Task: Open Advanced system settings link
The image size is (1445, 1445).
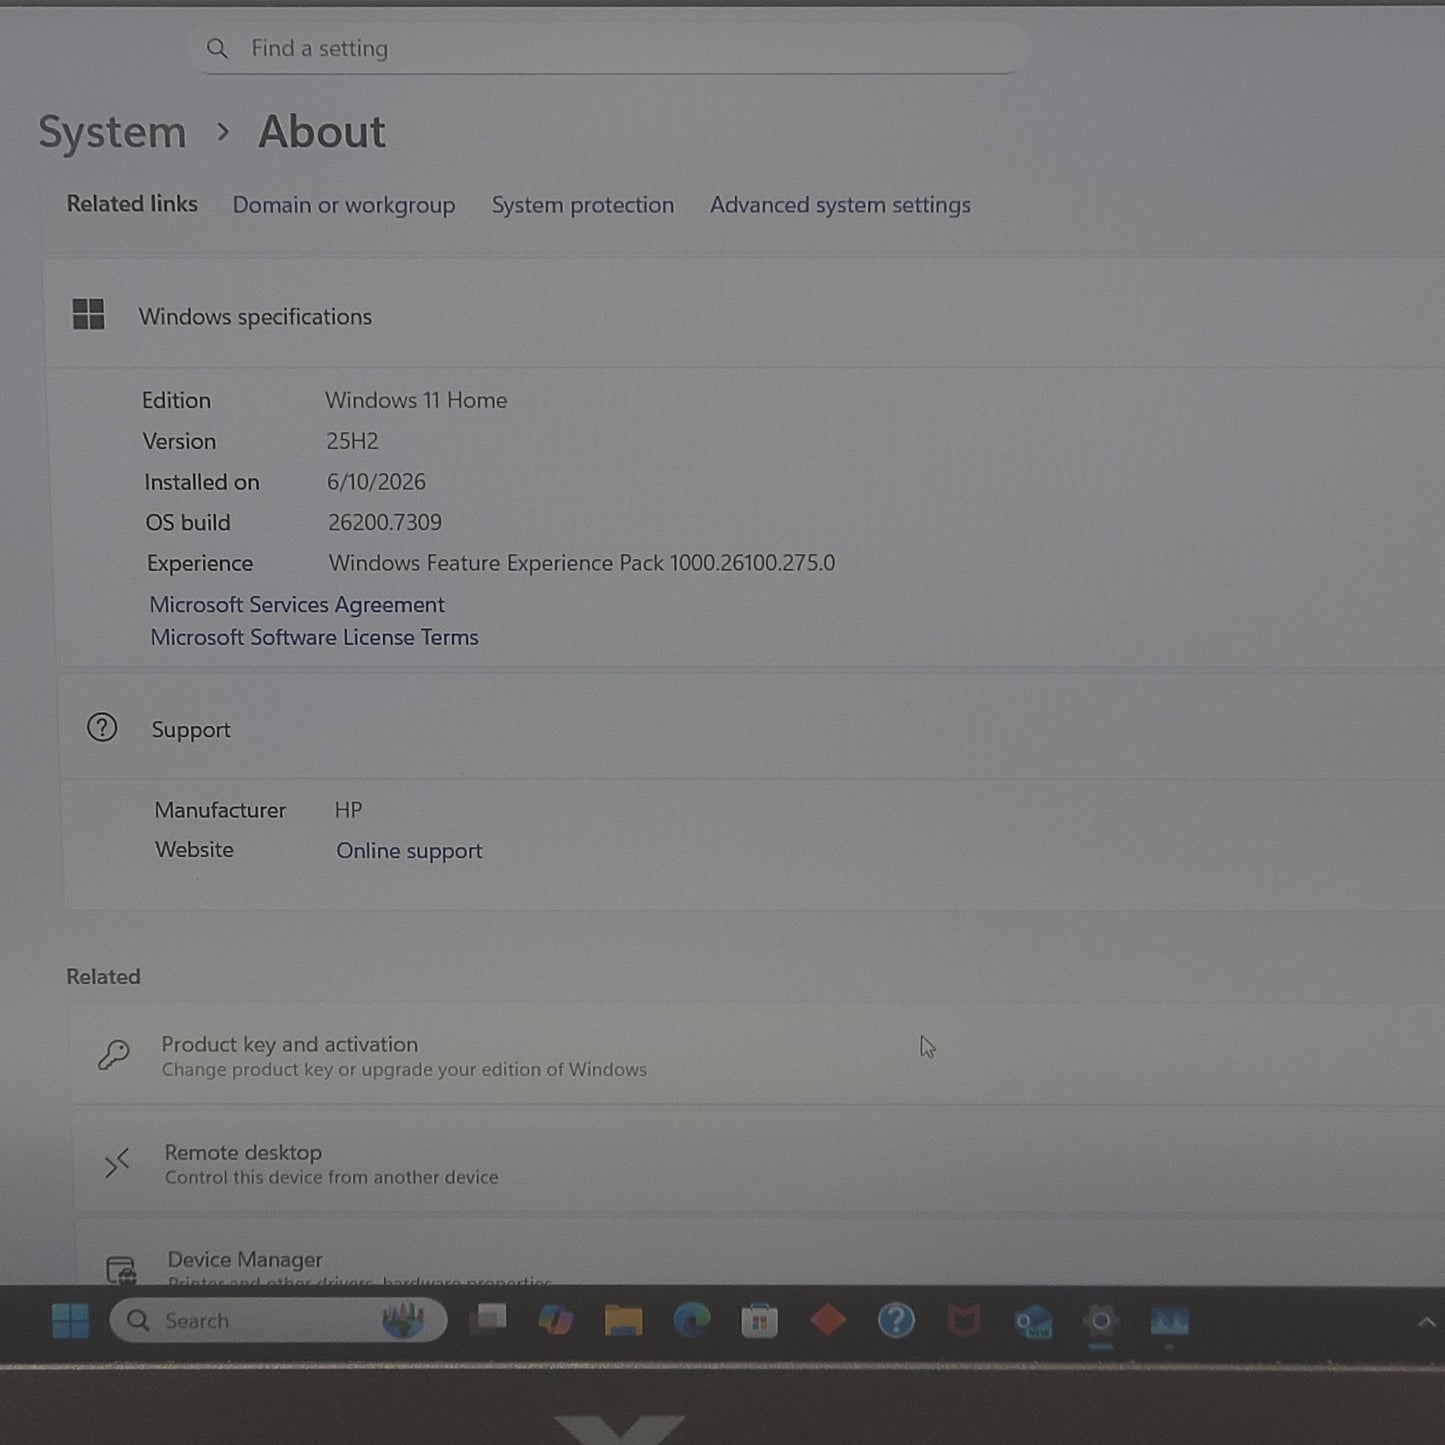Action: [x=840, y=205]
